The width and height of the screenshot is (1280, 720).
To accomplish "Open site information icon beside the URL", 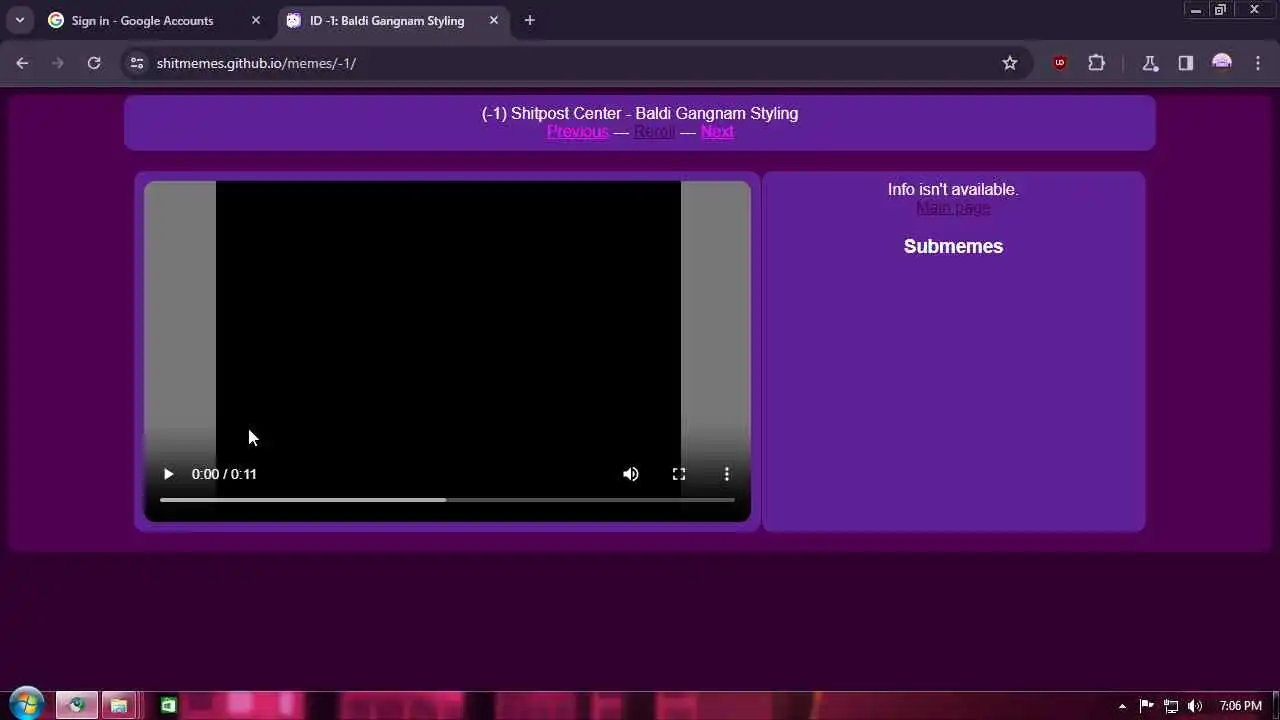I will click(137, 63).
